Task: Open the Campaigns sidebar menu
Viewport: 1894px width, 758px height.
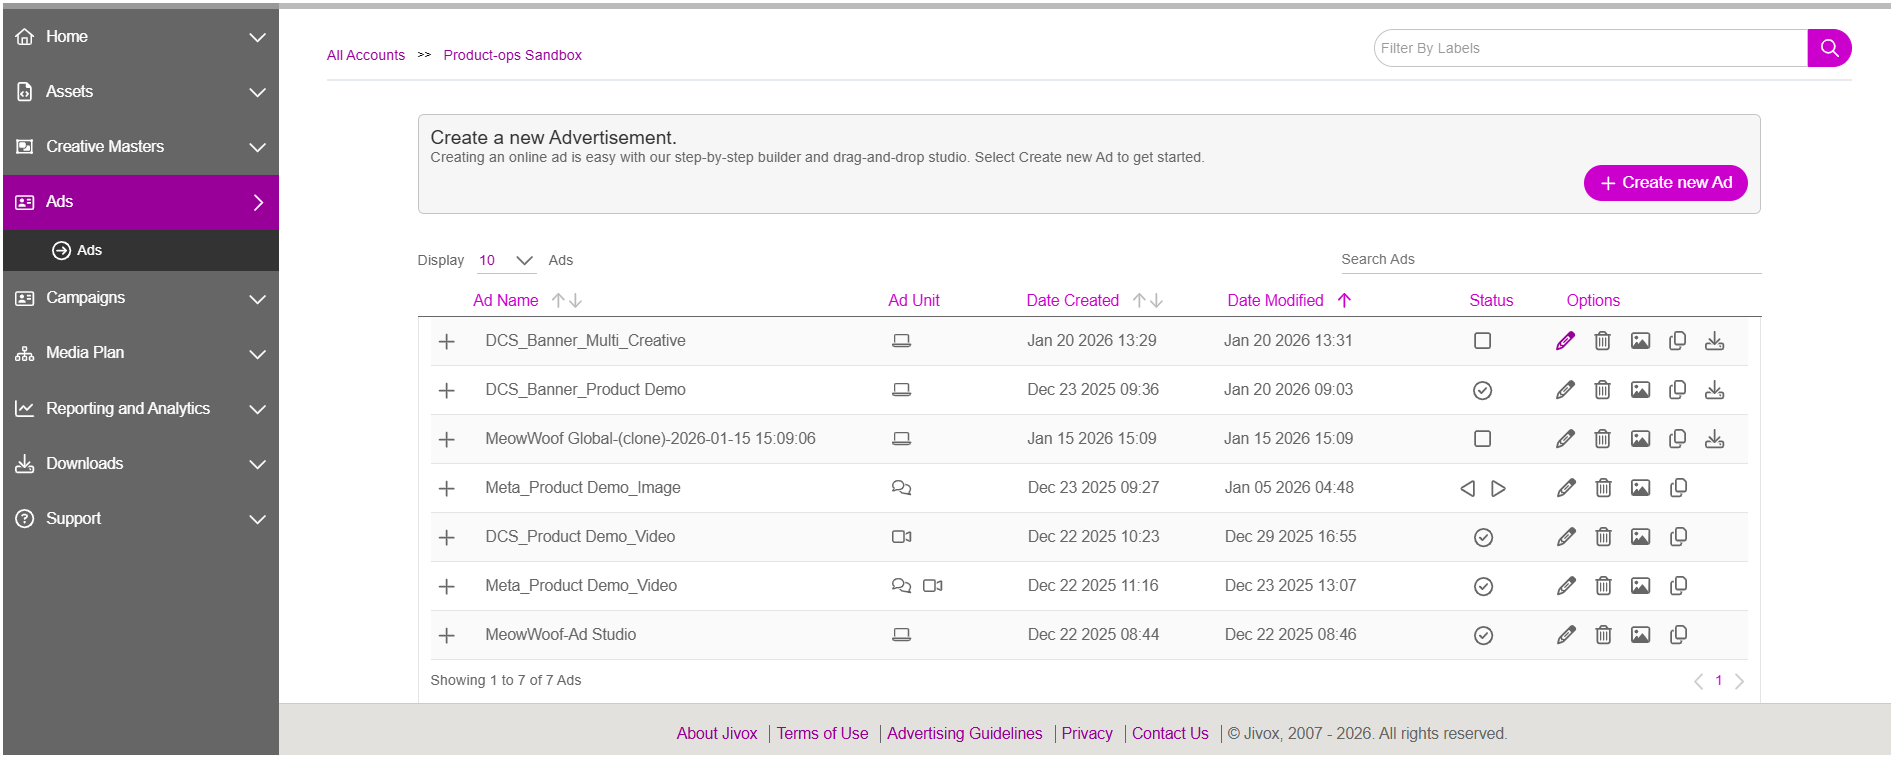Action: point(141,298)
